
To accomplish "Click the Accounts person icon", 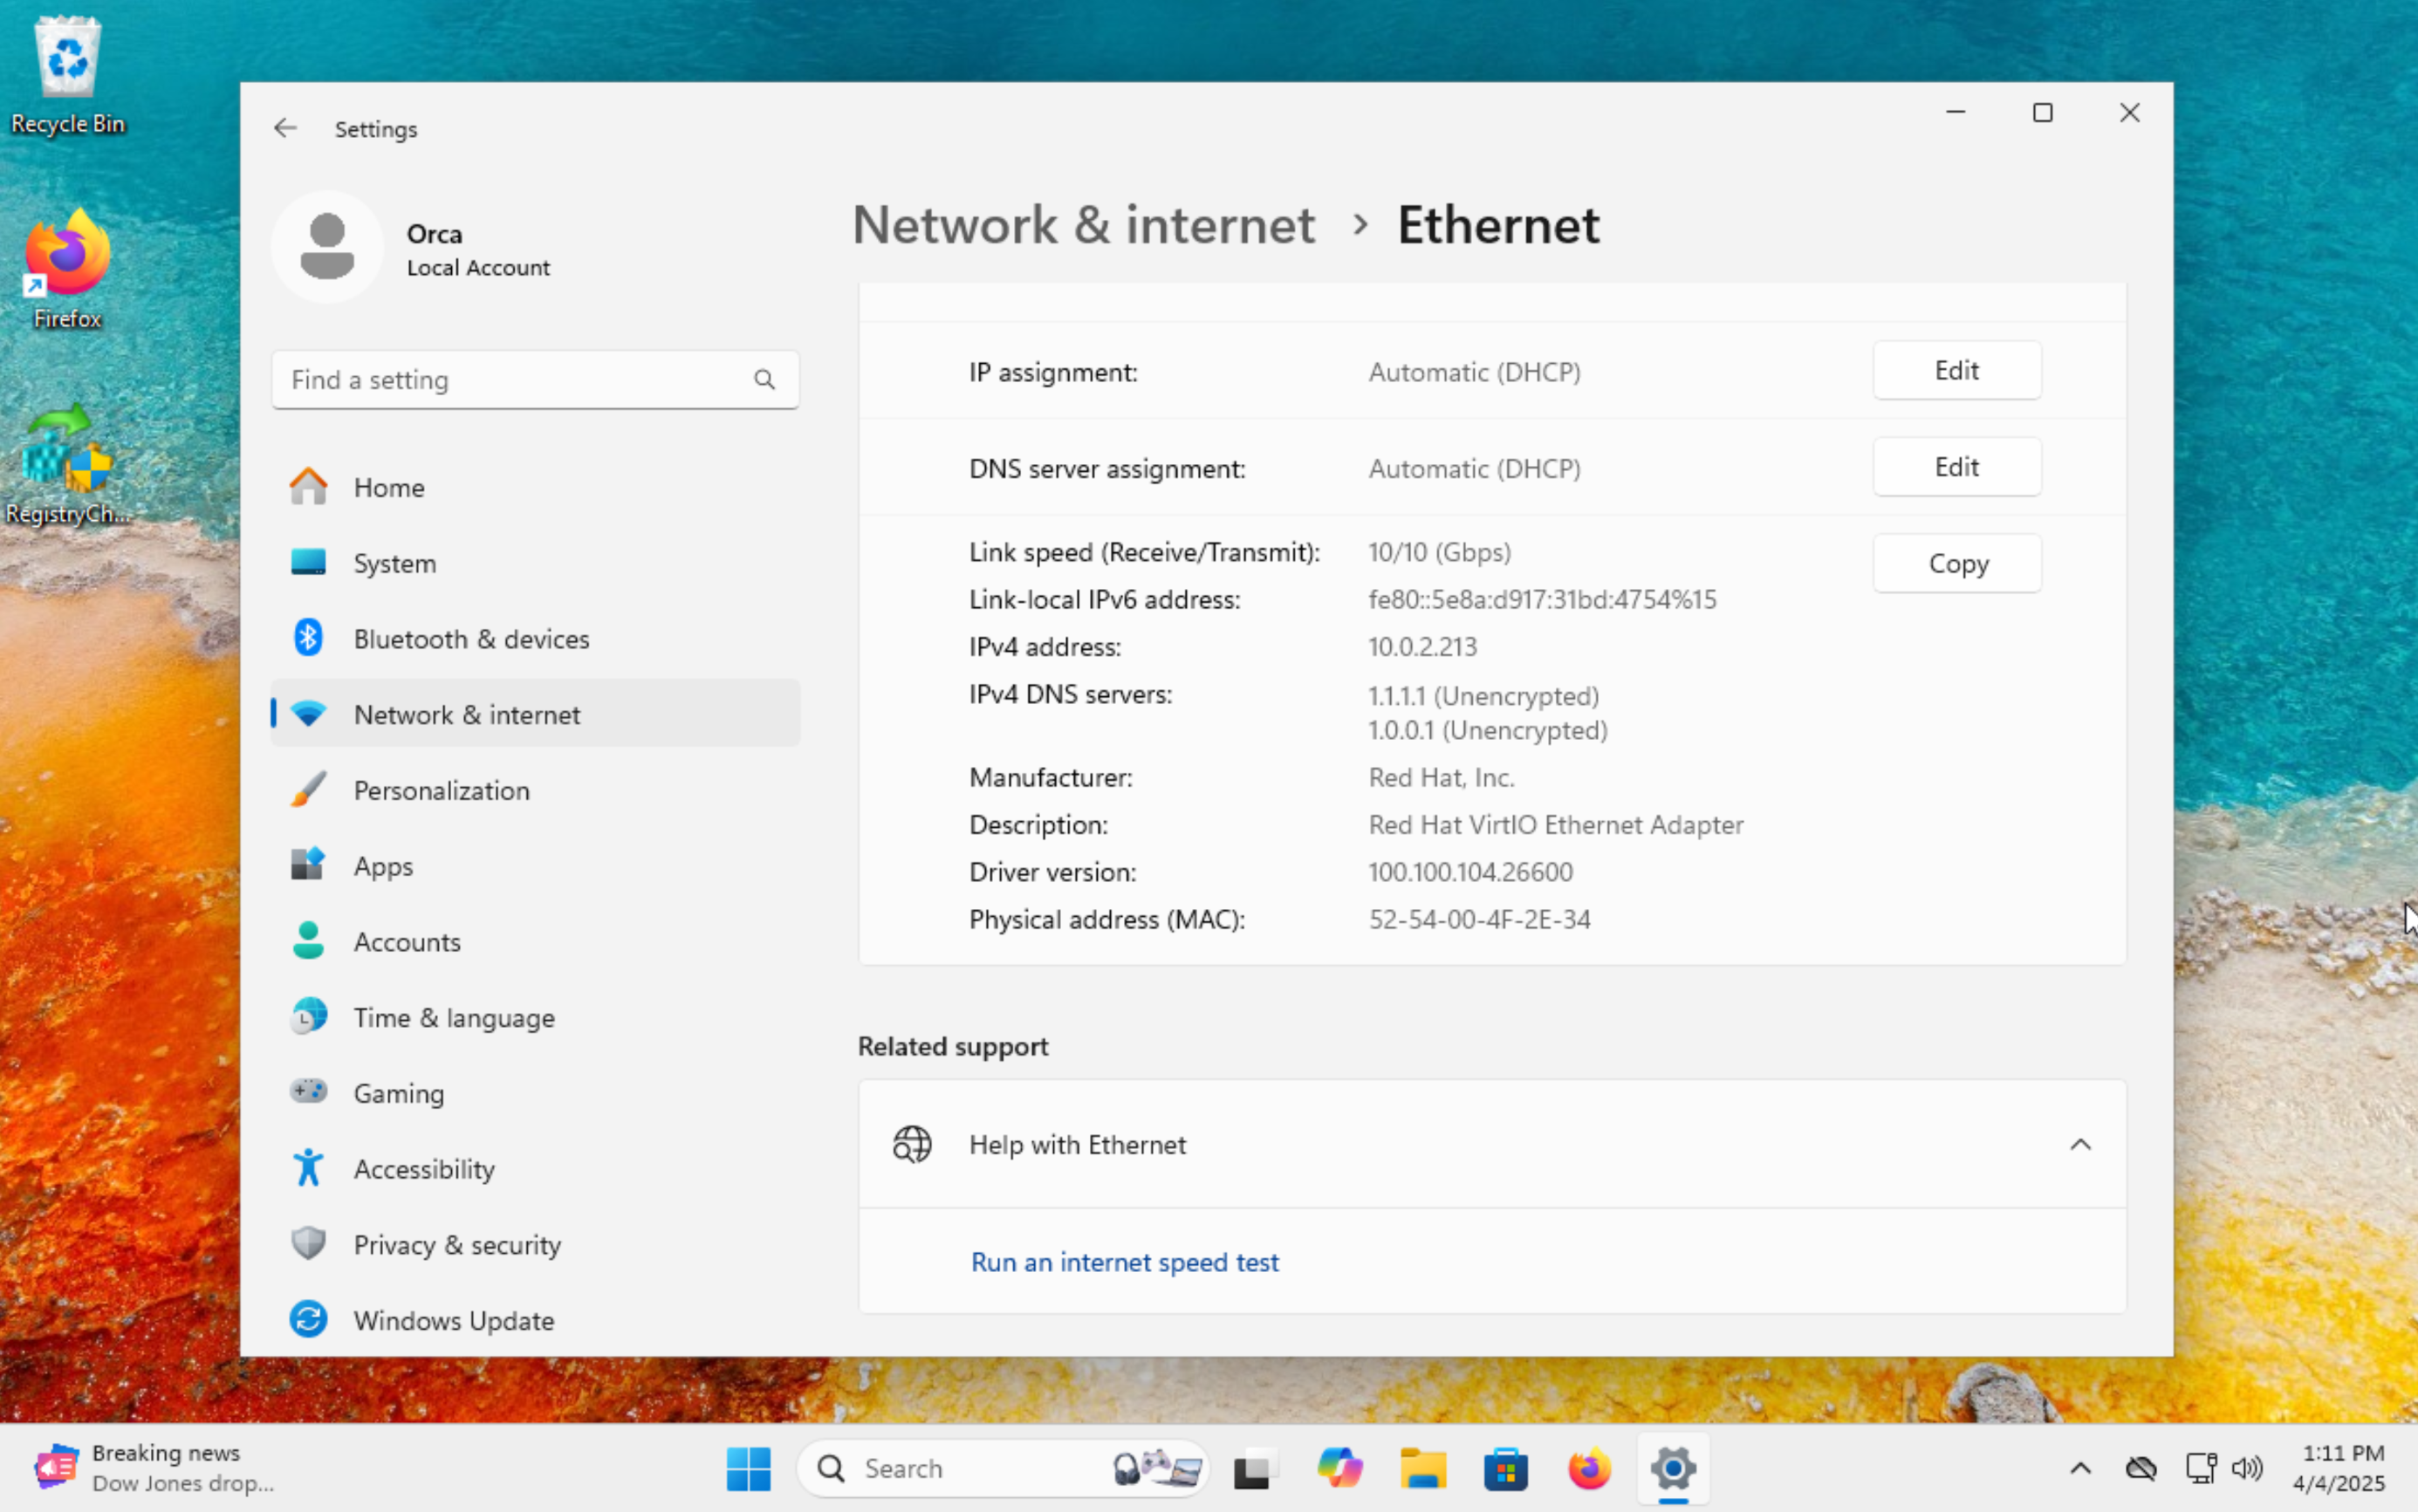I will pos(308,941).
